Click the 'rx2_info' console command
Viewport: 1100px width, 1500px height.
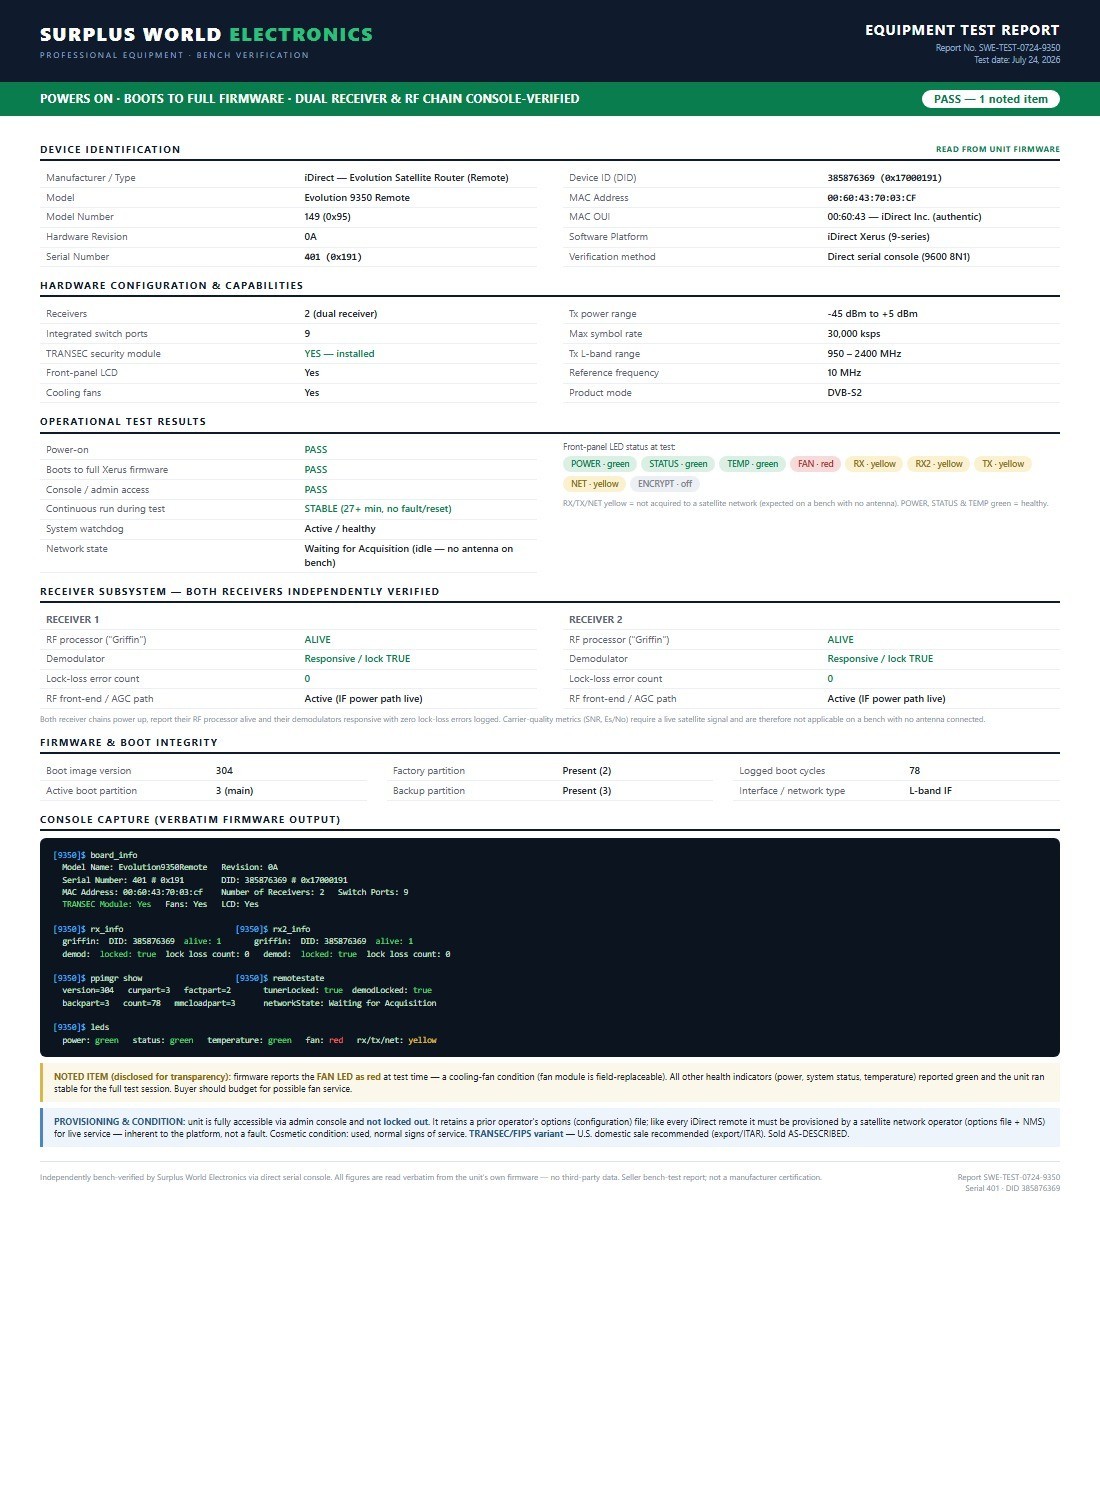click(x=273, y=929)
